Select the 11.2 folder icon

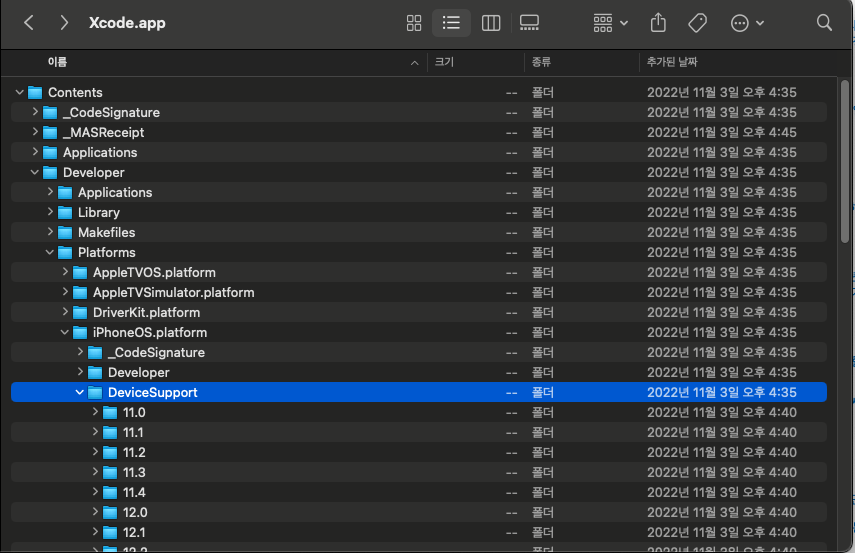(x=110, y=453)
